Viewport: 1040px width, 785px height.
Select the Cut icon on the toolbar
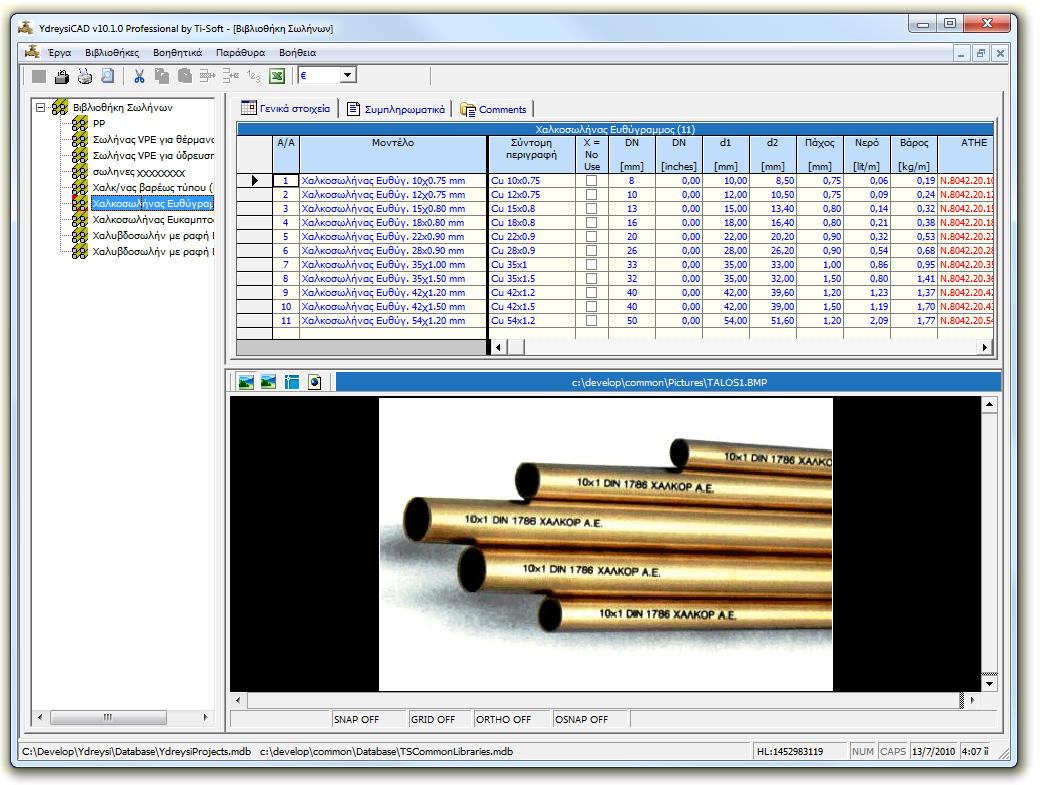138,75
